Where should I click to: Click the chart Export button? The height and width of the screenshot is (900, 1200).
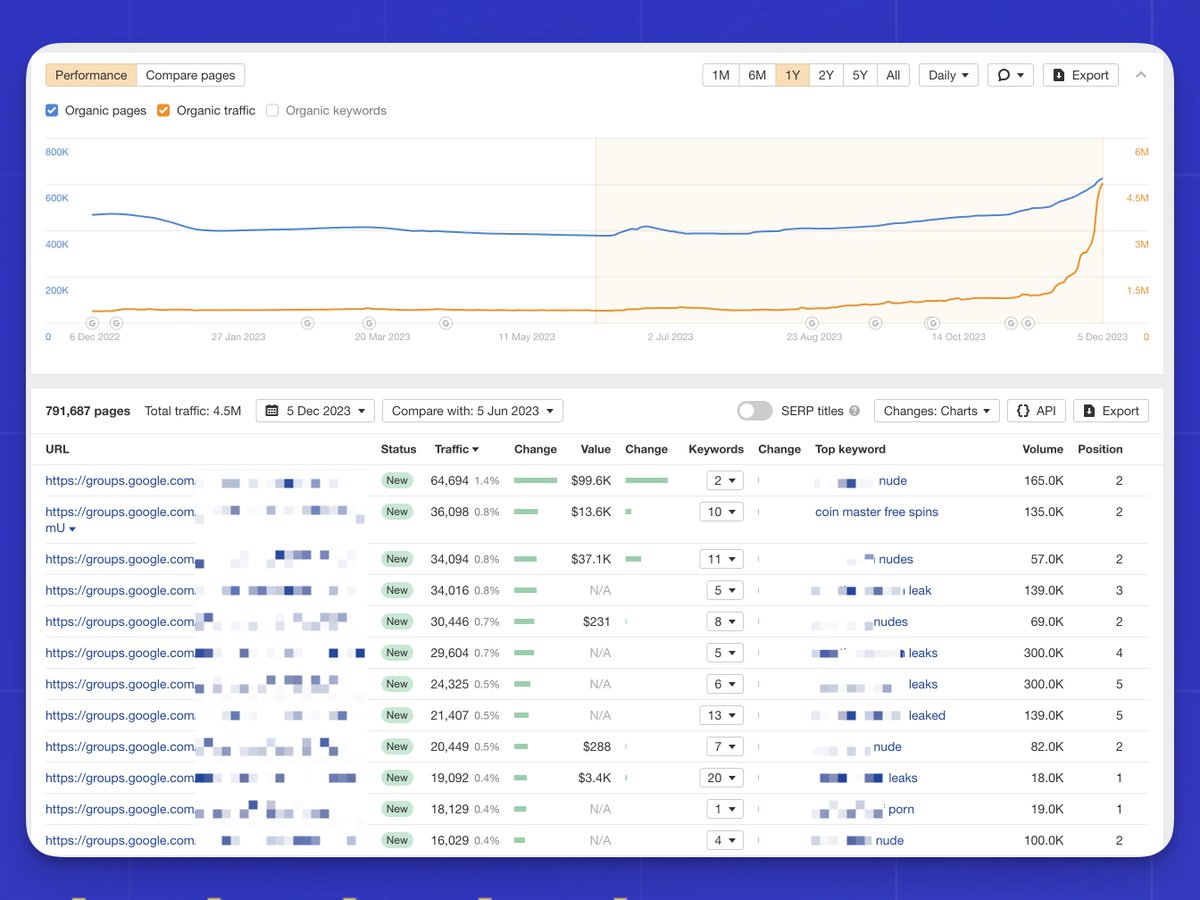(x=1081, y=75)
